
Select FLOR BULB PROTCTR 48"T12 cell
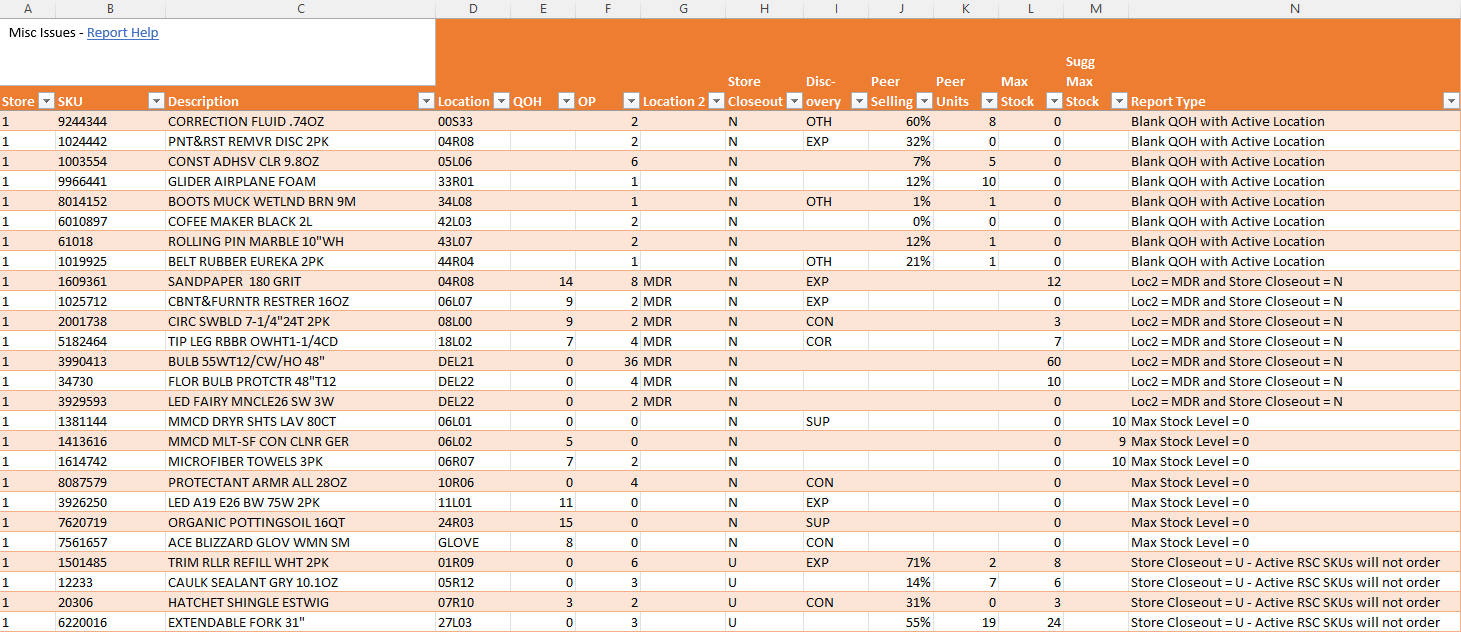tap(300, 381)
